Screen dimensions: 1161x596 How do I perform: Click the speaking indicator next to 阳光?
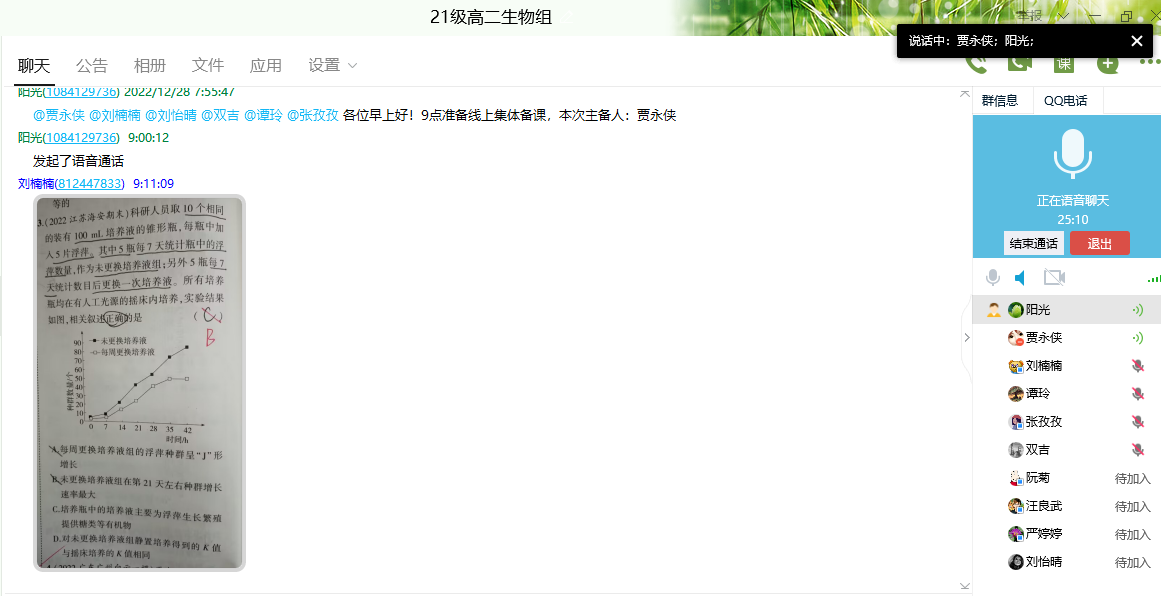[1138, 310]
